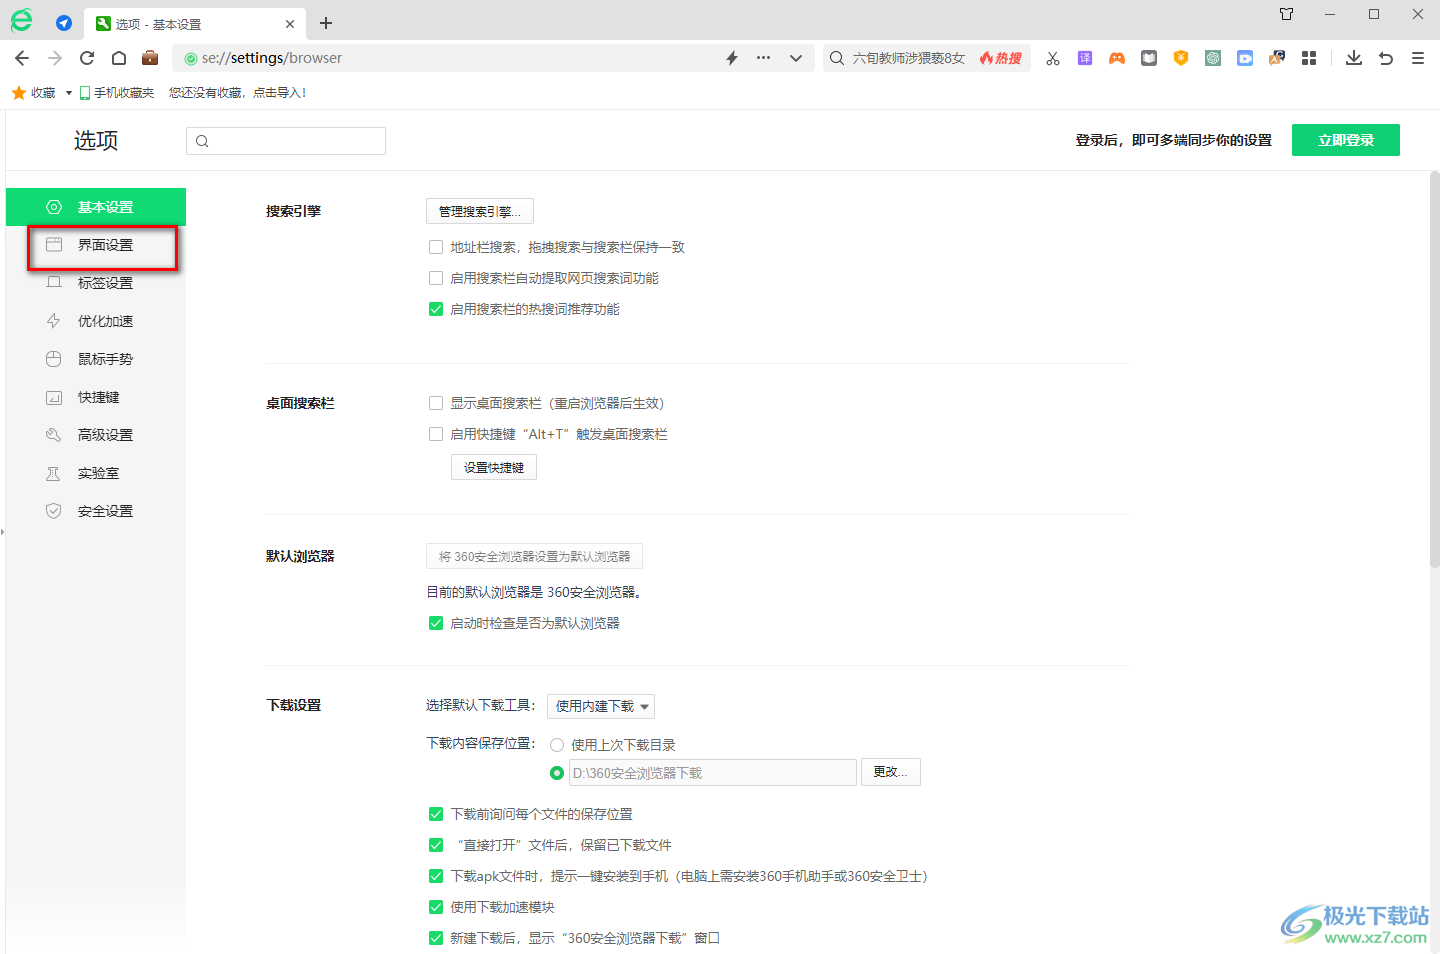Toggle 下载apk文件时提示安装到手机 checkbox
Viewport: 1440px width, 954px height.
436,876
